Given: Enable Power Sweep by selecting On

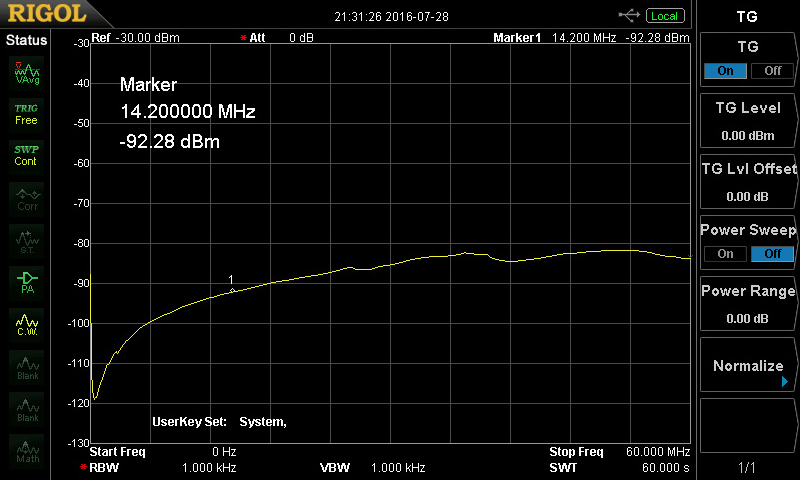Looking at the screenshot, I should (x=725, y=254).
